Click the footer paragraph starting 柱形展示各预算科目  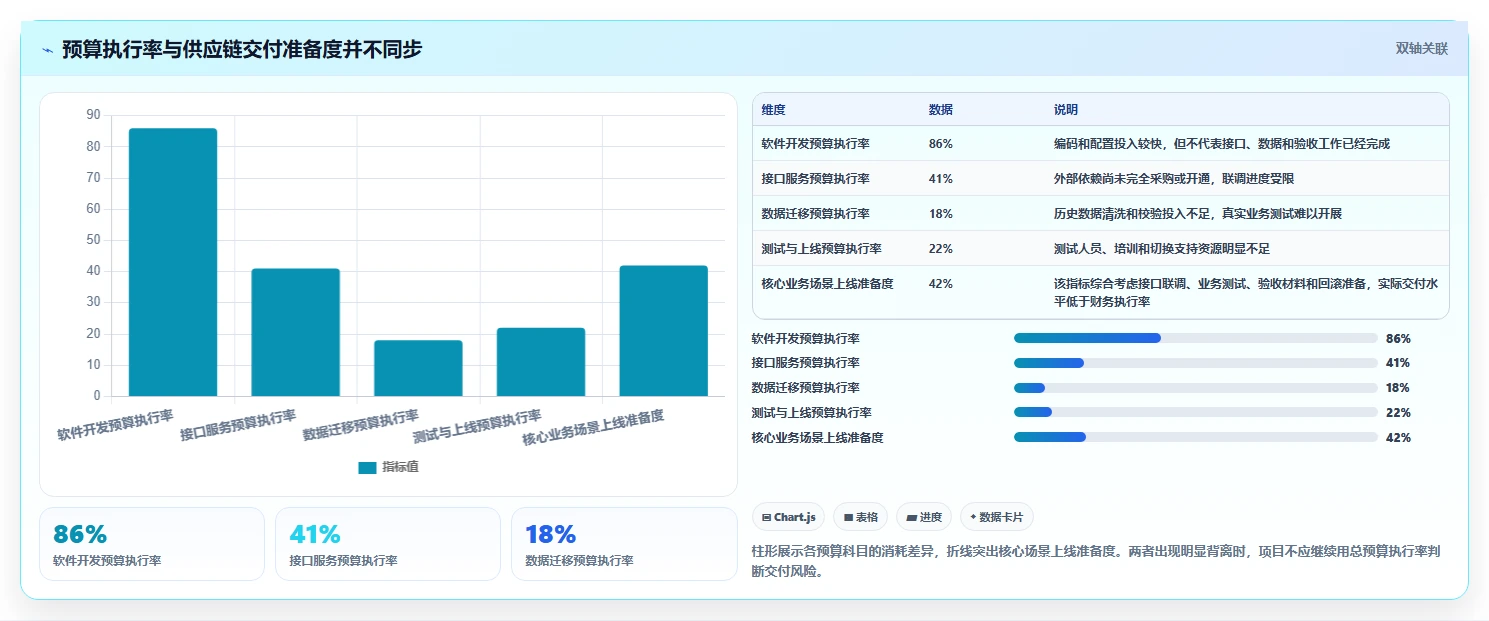[1095, 562]
